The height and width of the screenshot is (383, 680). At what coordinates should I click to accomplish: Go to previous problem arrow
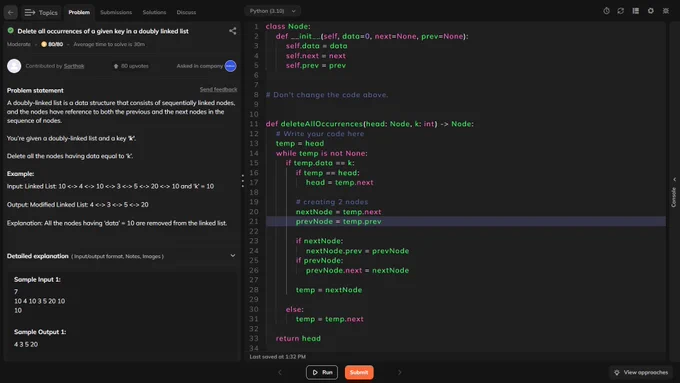(280, 372)
